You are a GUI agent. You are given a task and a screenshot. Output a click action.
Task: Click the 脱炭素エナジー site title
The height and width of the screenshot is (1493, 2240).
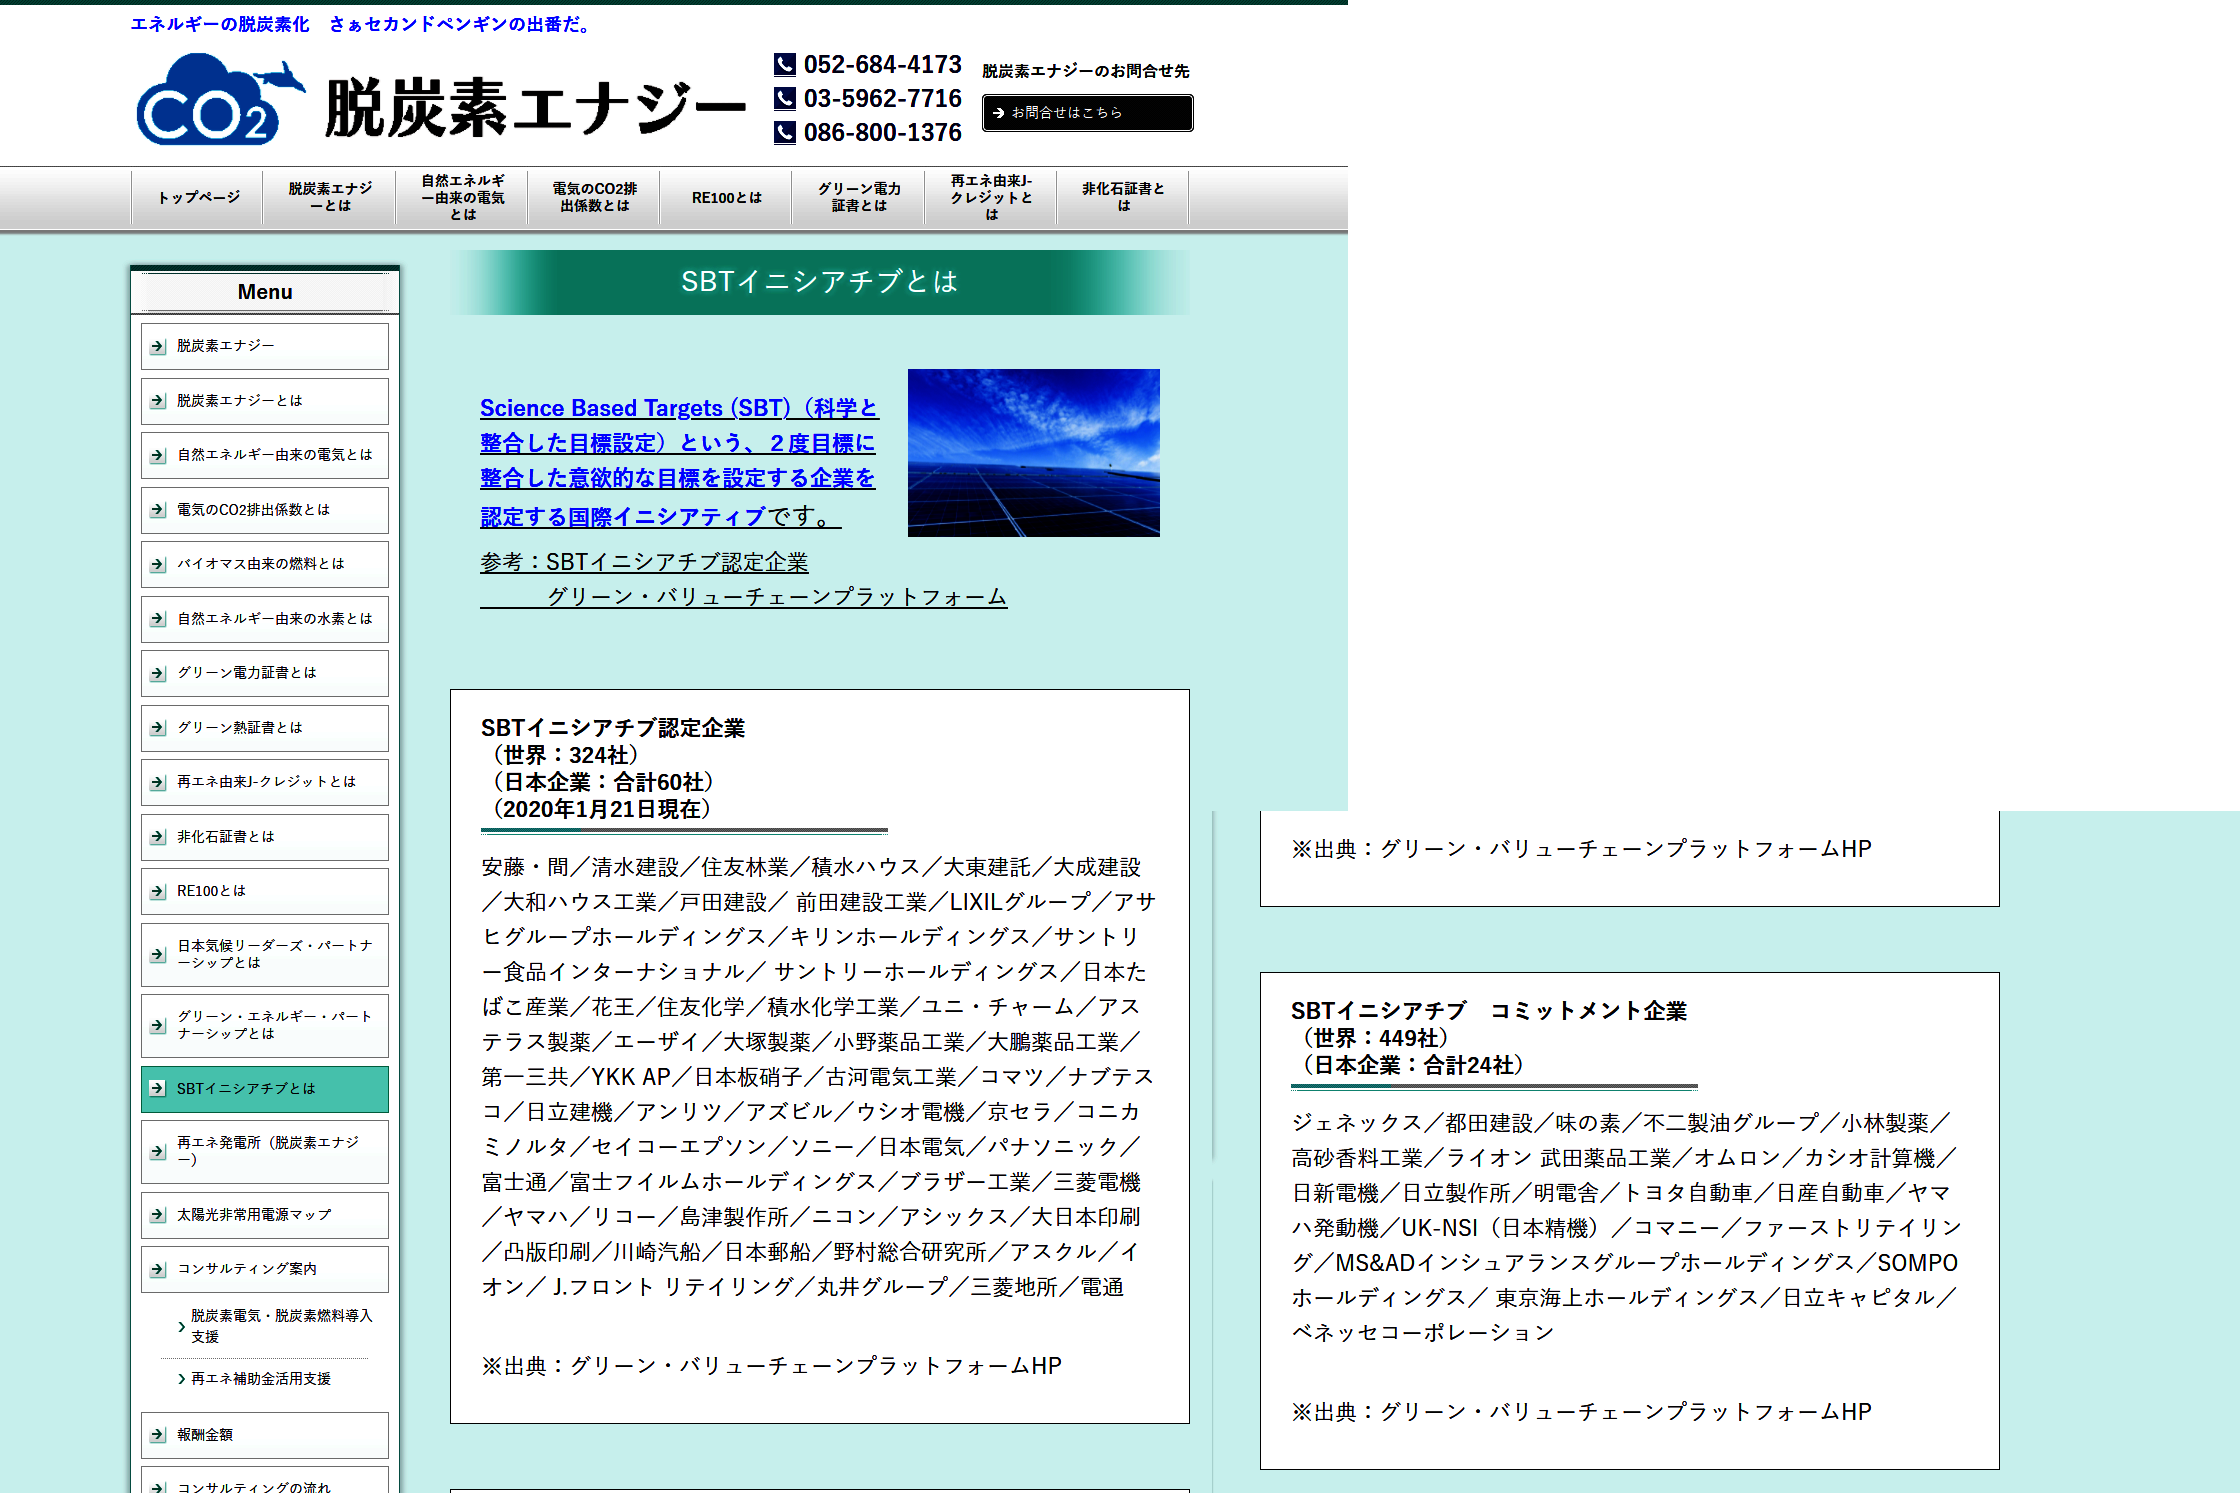click(535, 108)
